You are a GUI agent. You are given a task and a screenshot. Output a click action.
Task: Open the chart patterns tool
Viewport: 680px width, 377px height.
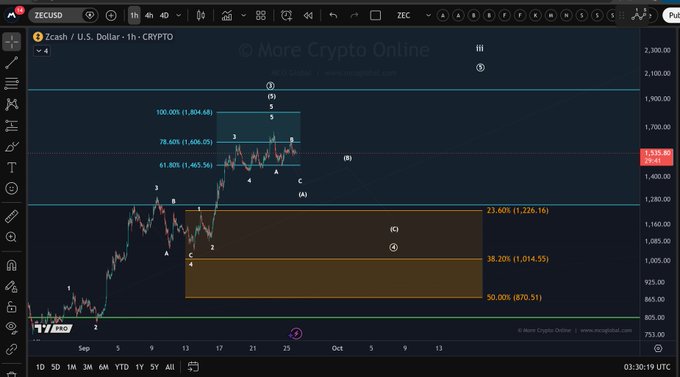point(12,104)
